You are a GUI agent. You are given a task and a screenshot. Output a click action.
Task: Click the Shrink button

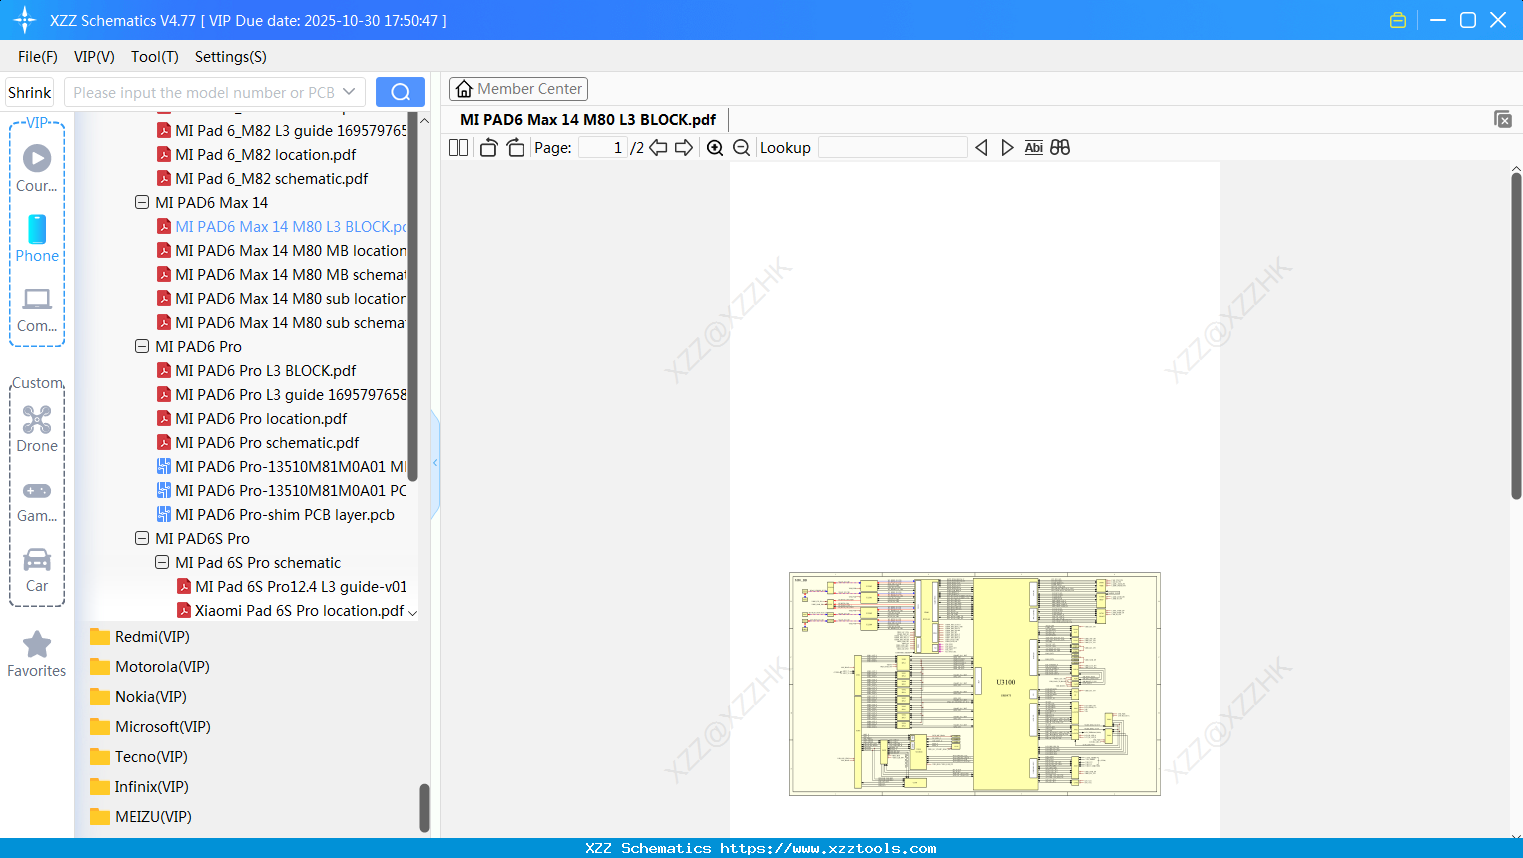(x=29, y=92)
